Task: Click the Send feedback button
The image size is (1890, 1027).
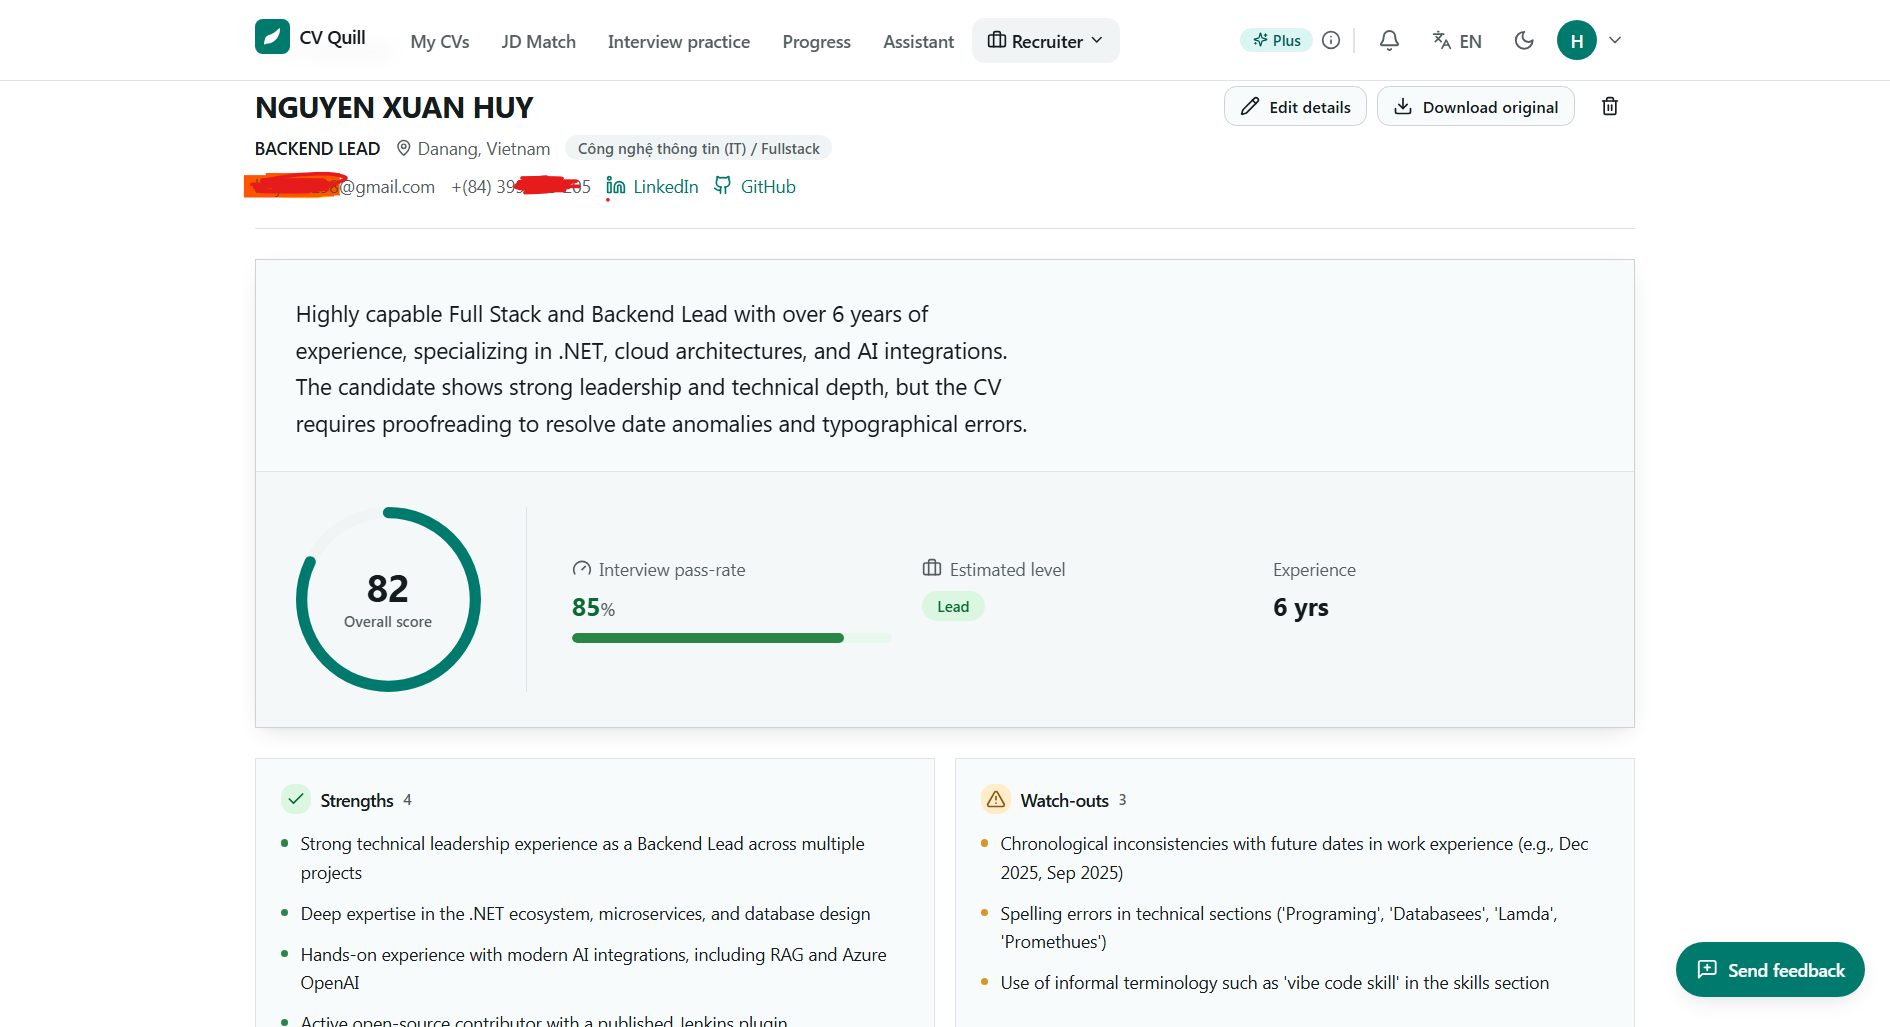Action: pyautogui.click(x=1770, y=970)
